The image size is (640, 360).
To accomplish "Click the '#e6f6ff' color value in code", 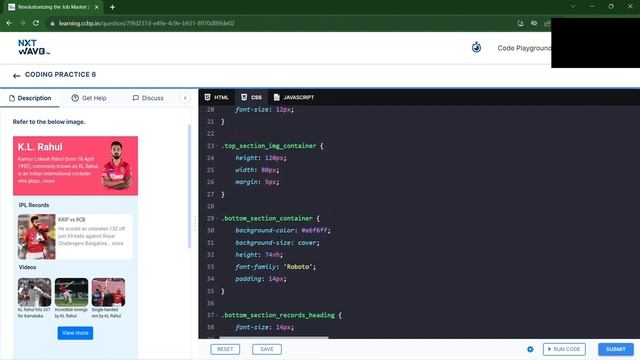I will point(314,231).
